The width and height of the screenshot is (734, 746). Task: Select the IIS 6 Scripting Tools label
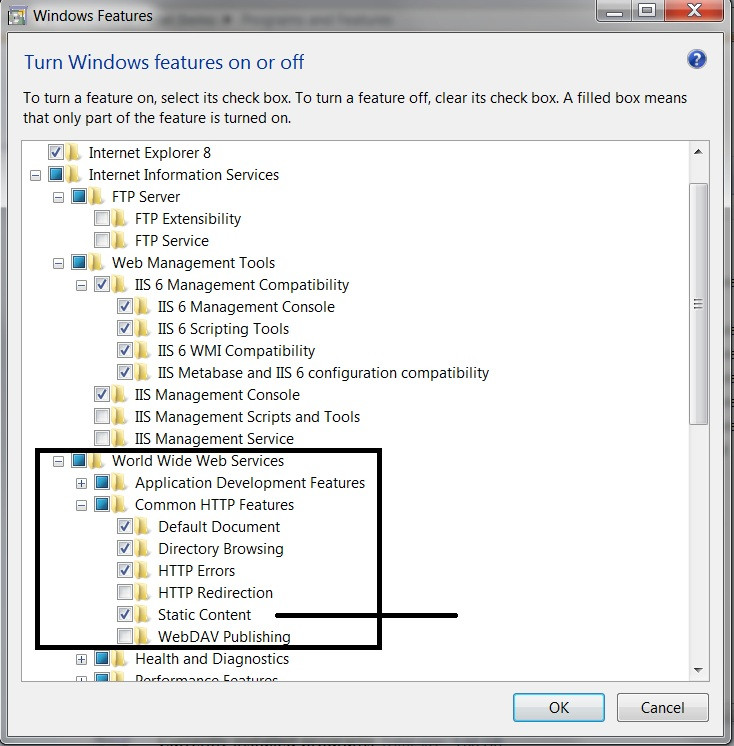coord(223,329)
